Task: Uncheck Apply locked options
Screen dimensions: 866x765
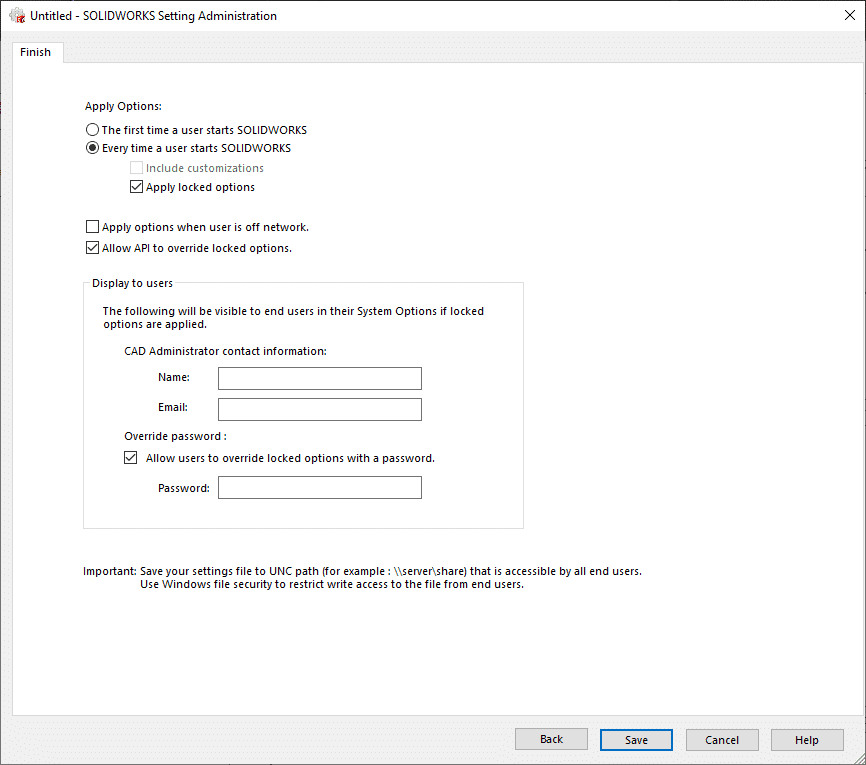Action: tap(136, 187)
